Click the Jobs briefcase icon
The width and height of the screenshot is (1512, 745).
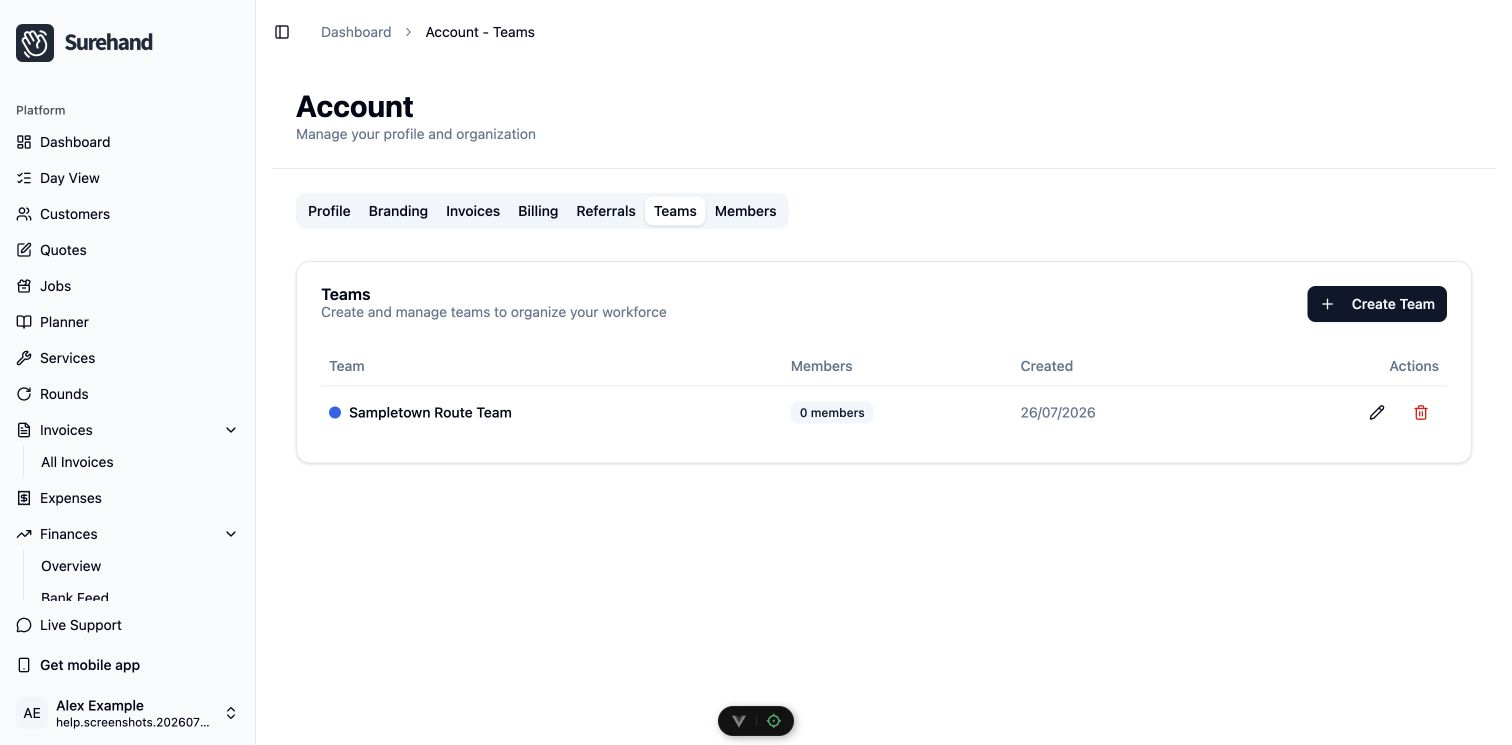pyautogui.click(x=24, y=286)
